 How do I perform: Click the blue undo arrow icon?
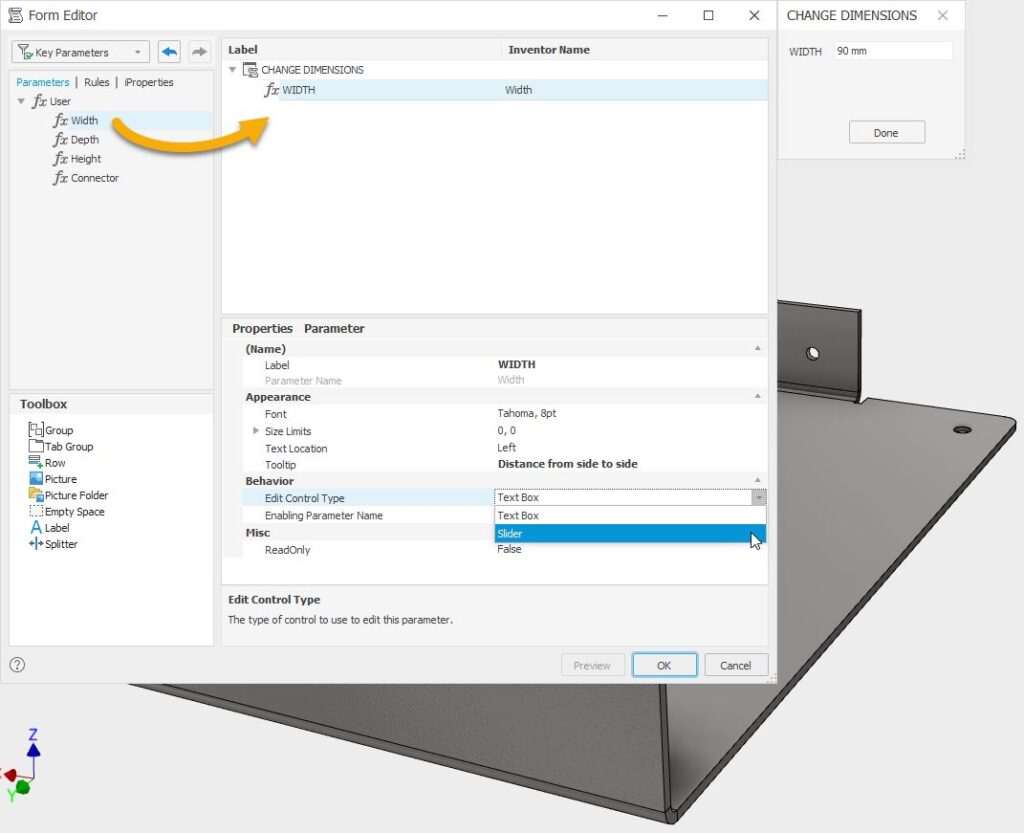pyautogui.click(x=169, y=51)
